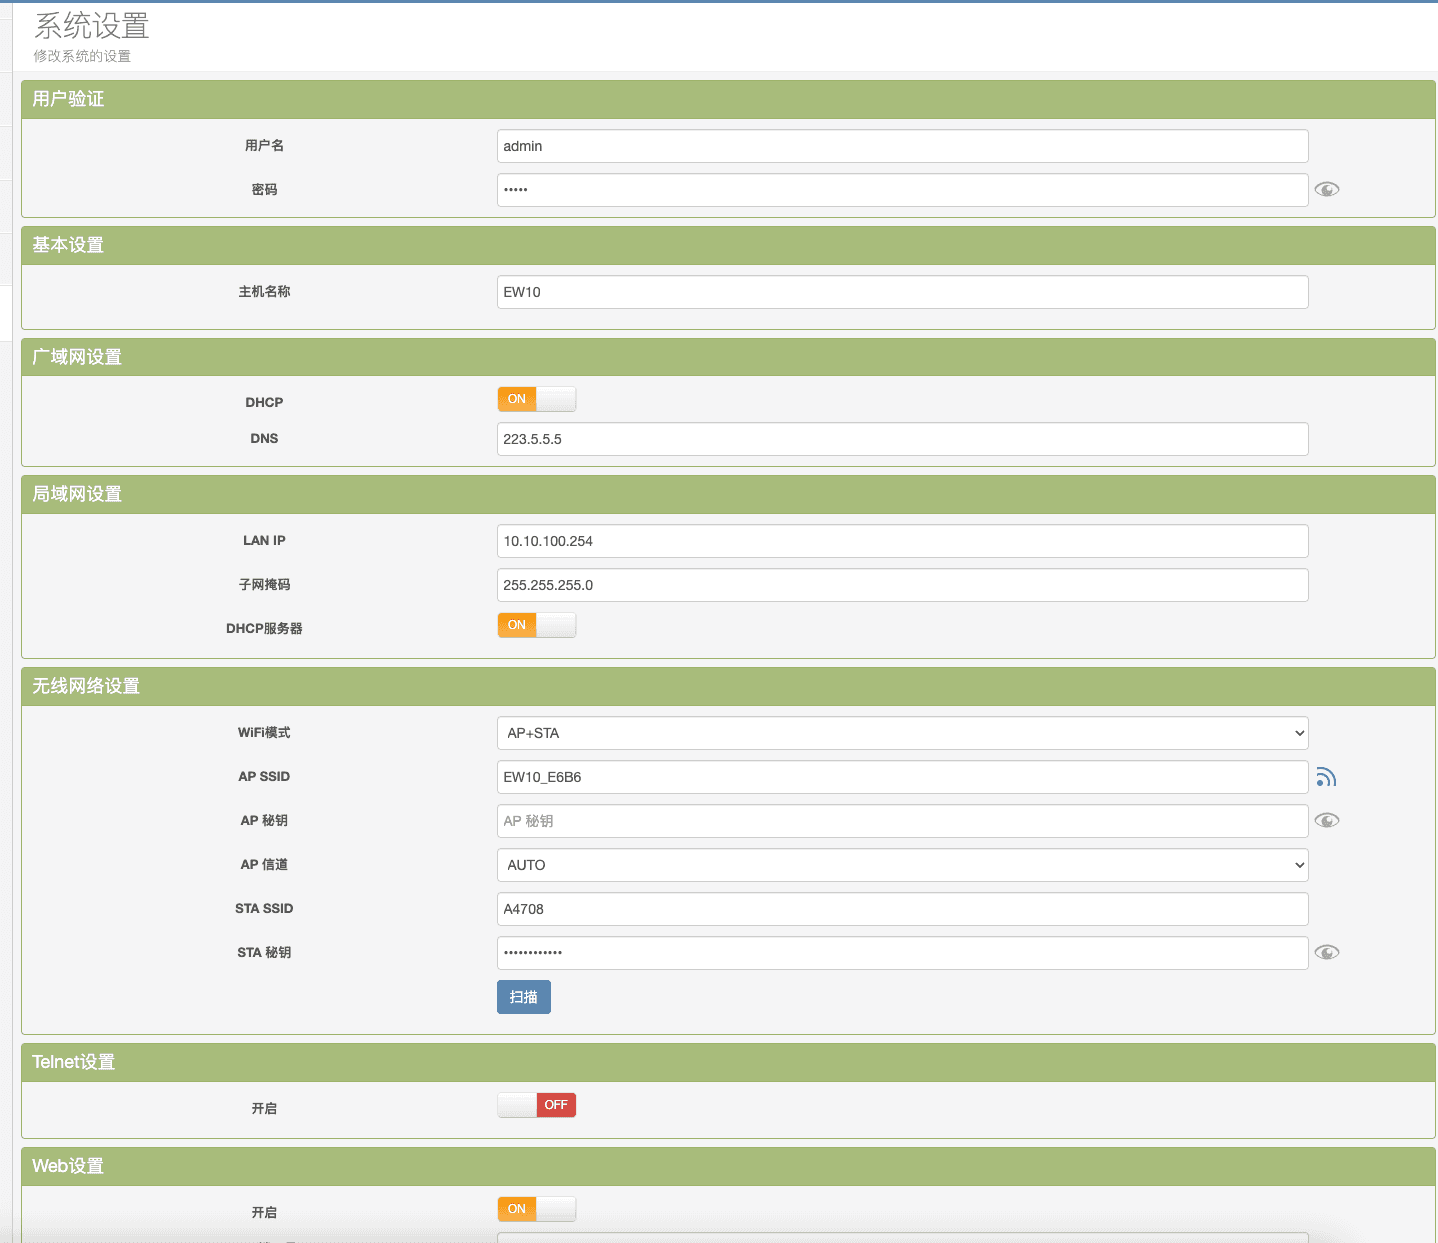Click the AP SSID text field
The image size is (1438, 1243).
point(902,777)
